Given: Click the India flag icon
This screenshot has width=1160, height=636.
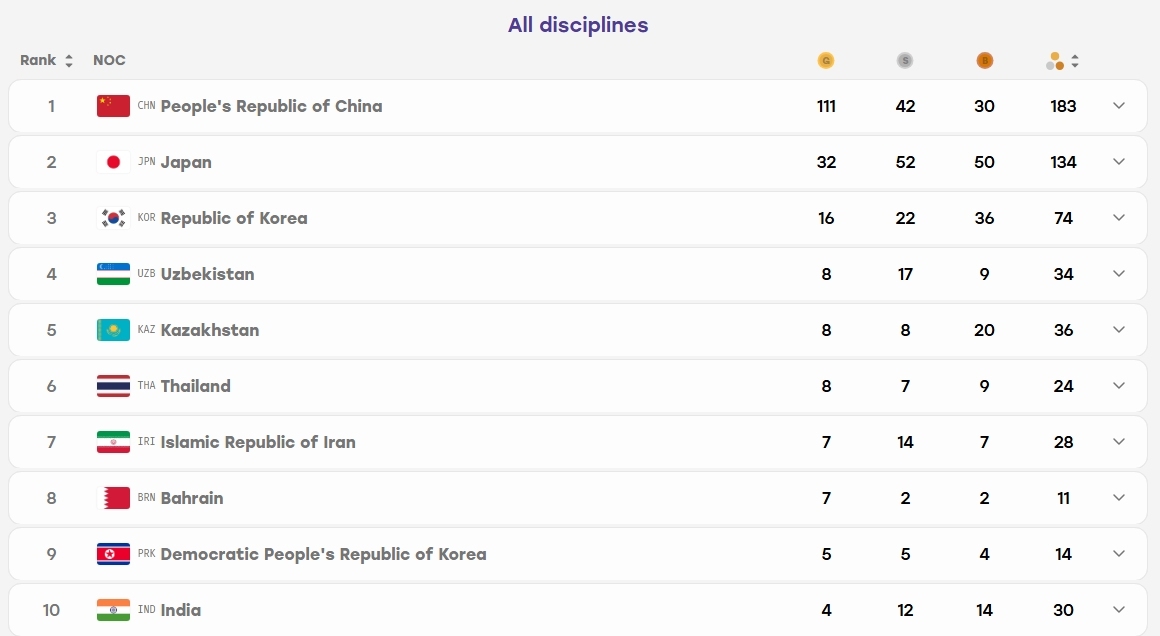Looking at the screenshot, I should click(113, 610).
